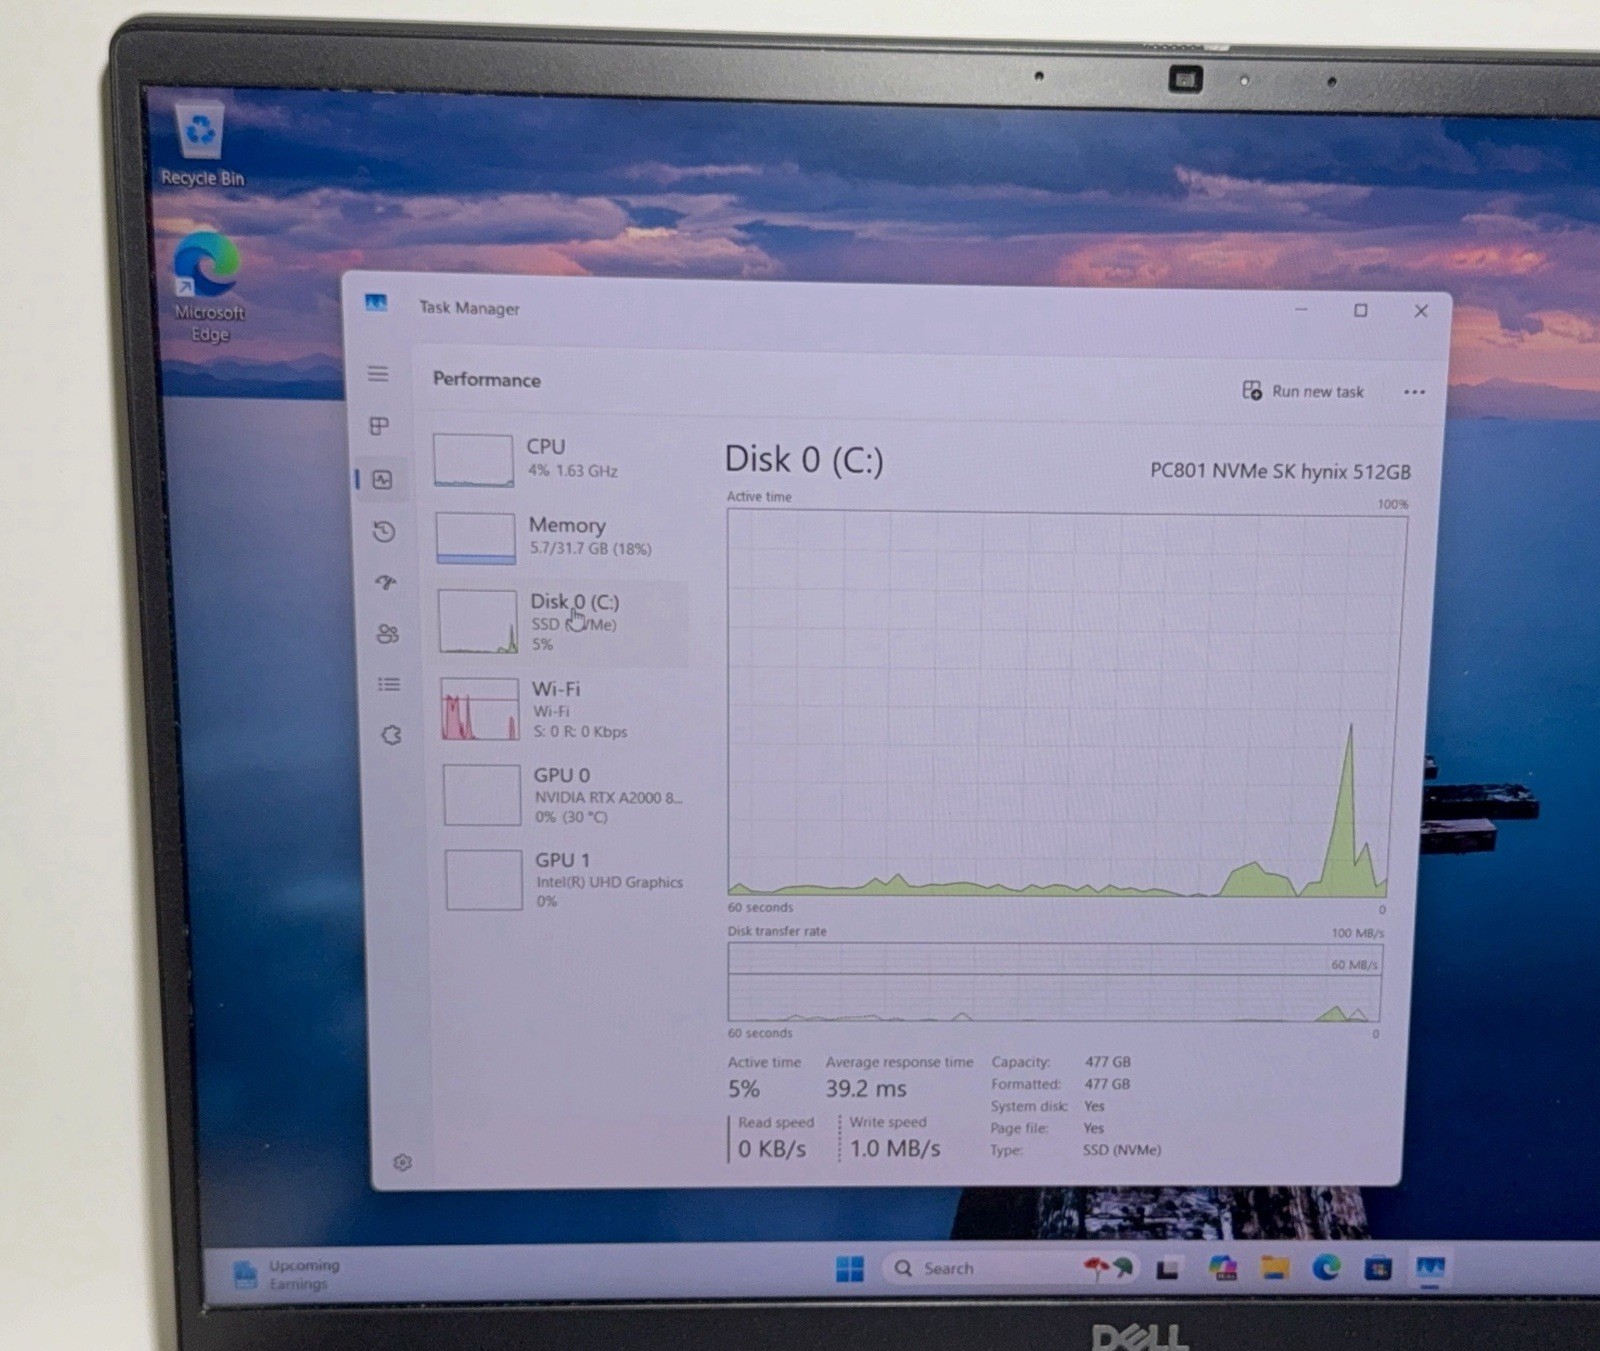
Task: Open the Users page icon
Action: (x=388, y=634)
